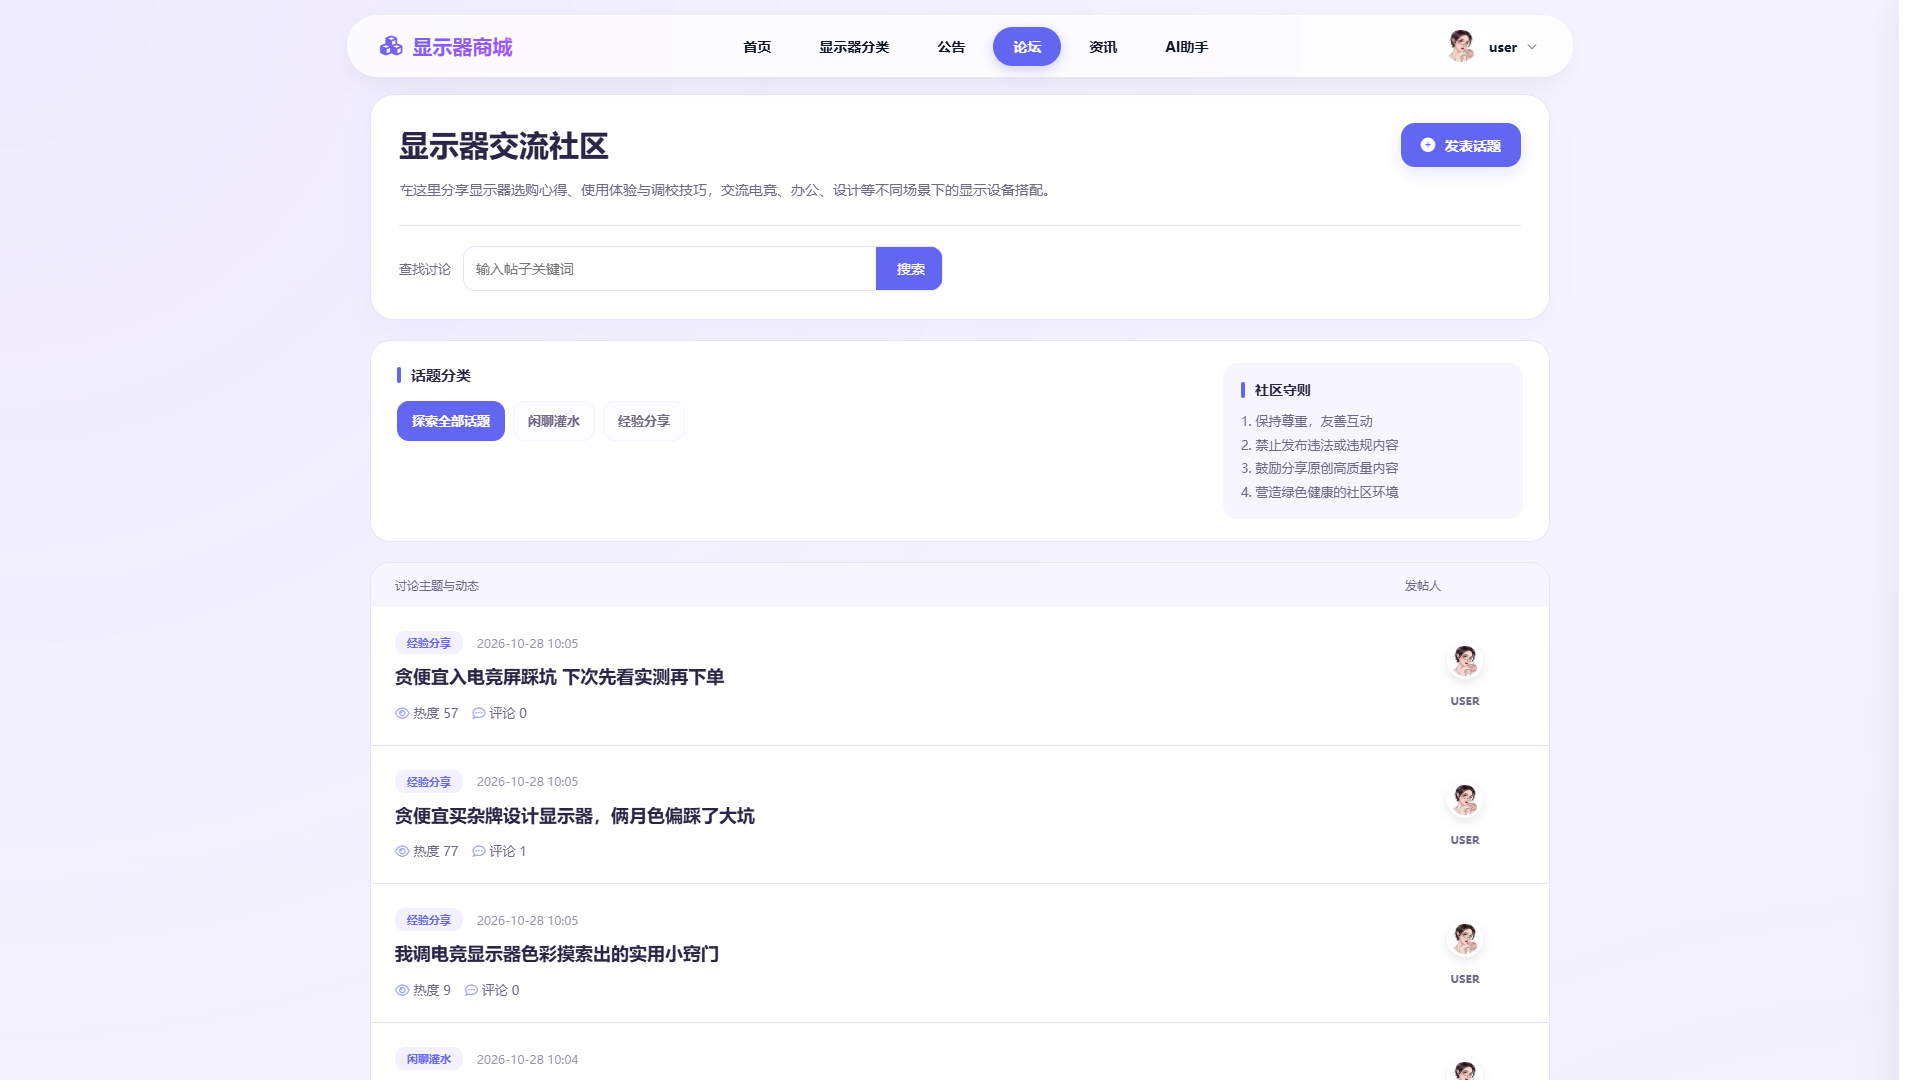Viewport: 1920px width, 1080px height.
Task: Click rule text 鼓励分享原创高质量内容
Action: 1327,468
